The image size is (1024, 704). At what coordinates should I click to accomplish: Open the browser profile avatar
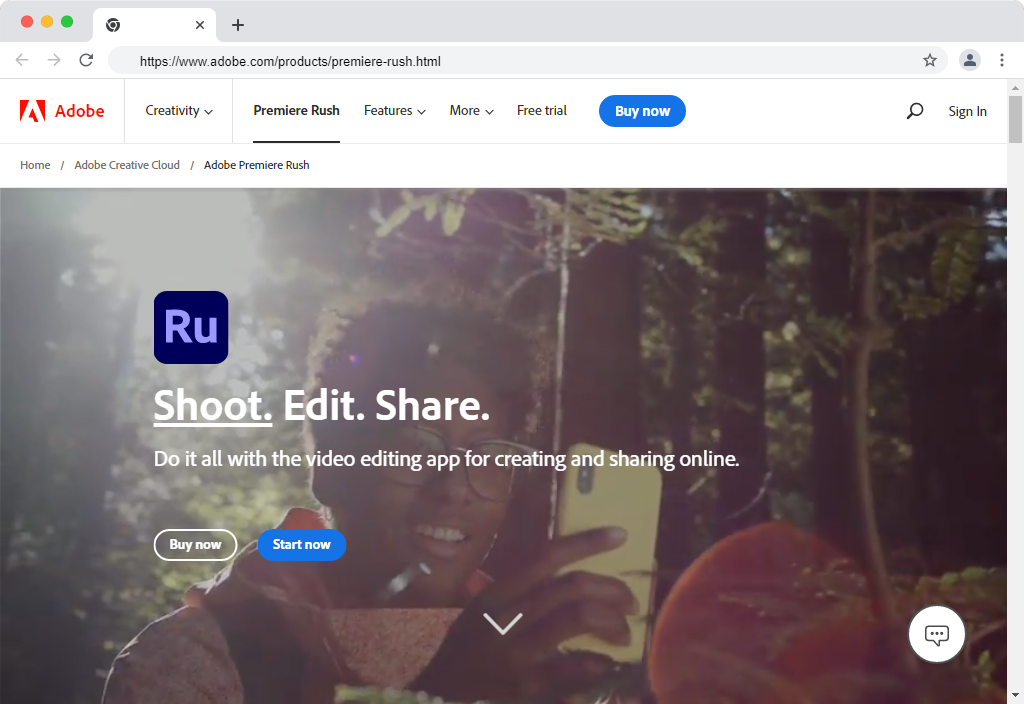(x=970, y=61)
